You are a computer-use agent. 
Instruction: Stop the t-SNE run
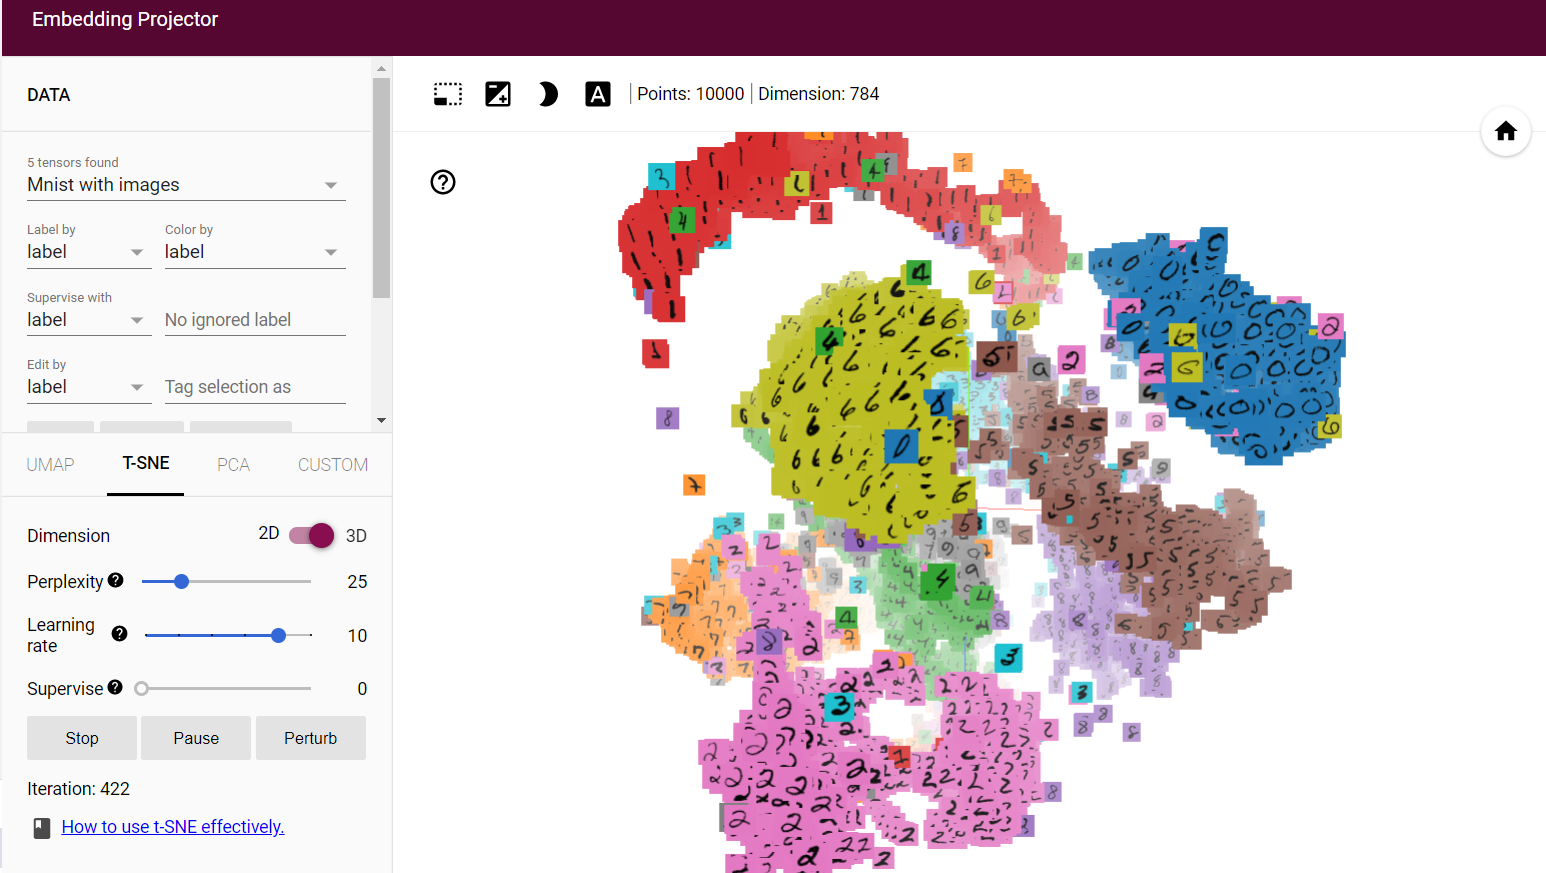[82, 738]
